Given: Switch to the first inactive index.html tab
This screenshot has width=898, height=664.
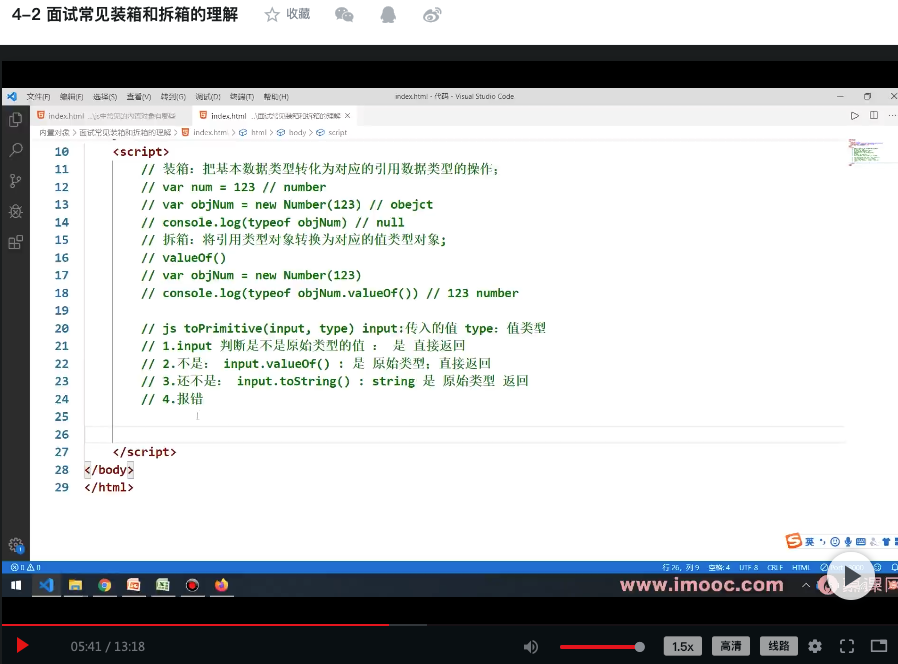Looking at the screenshot, I should click(x=112, y=116).
